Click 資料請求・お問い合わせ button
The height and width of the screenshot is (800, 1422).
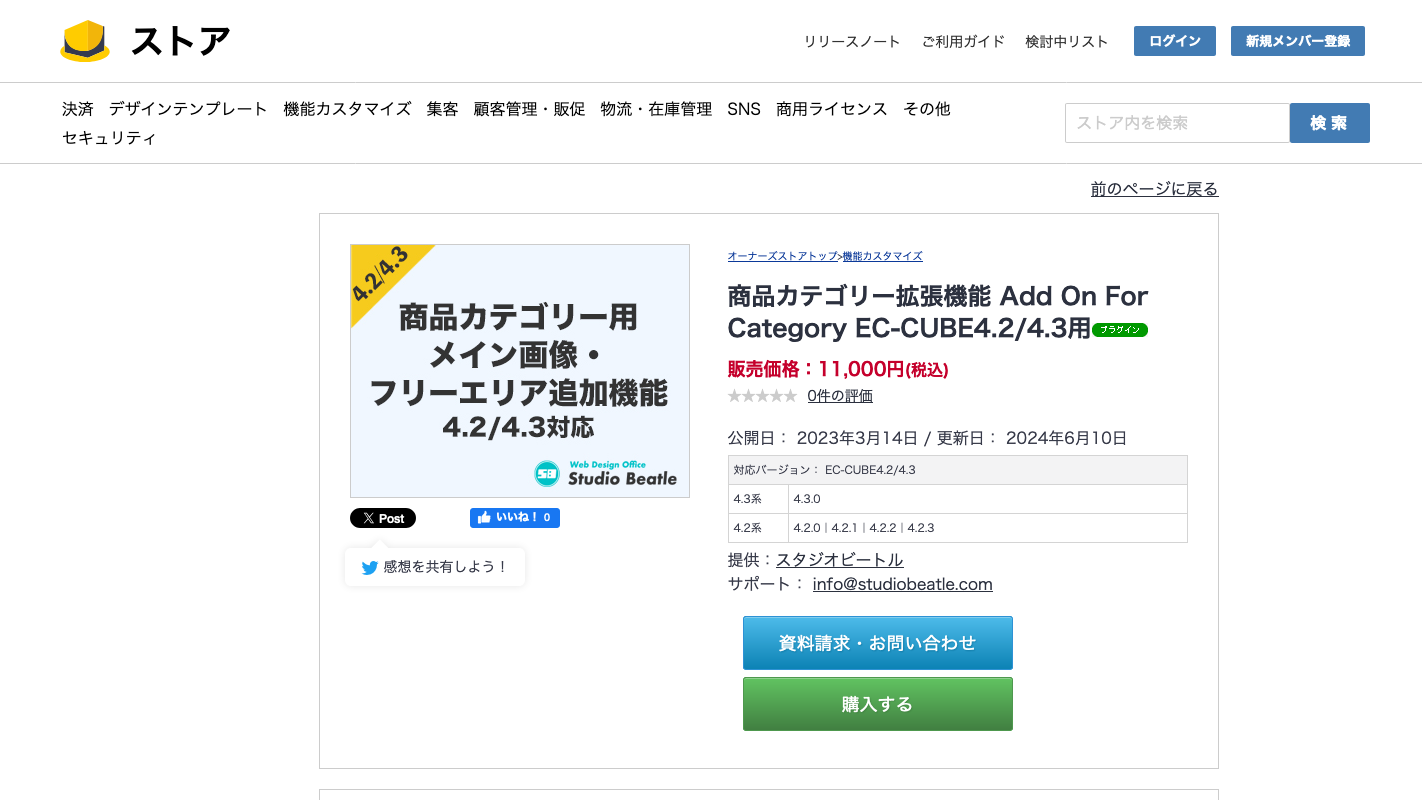coord(878,643)
